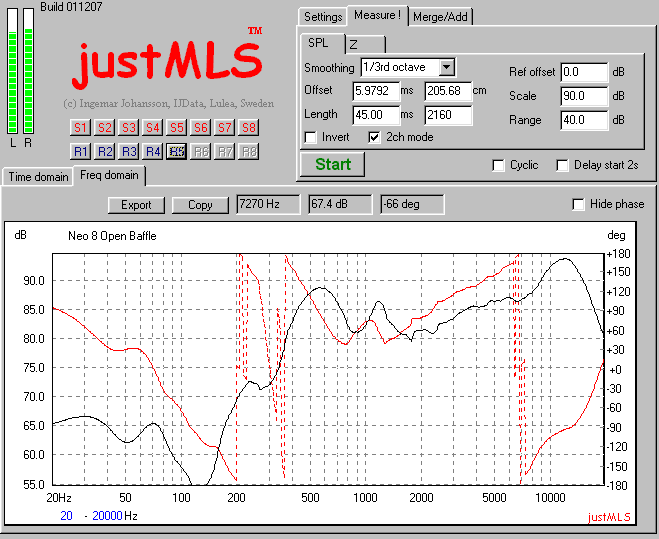The height and width of the screenshot is (539, 659).
Task: Switch to the Measure ! tab
Action: 377,15
